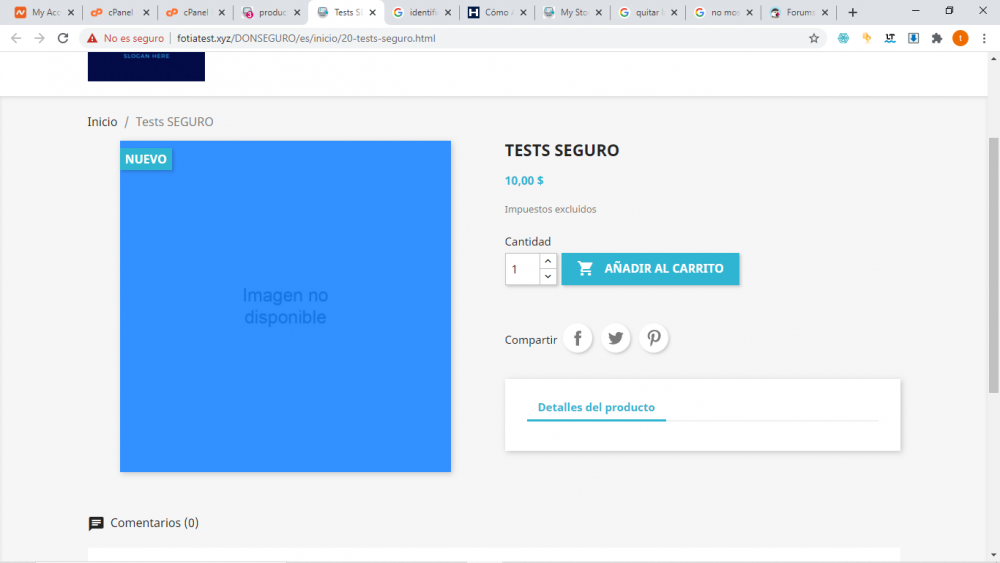Click the TESTS SEGURO product title
This screenshot has height=563, width=1000.
[562, 150]
